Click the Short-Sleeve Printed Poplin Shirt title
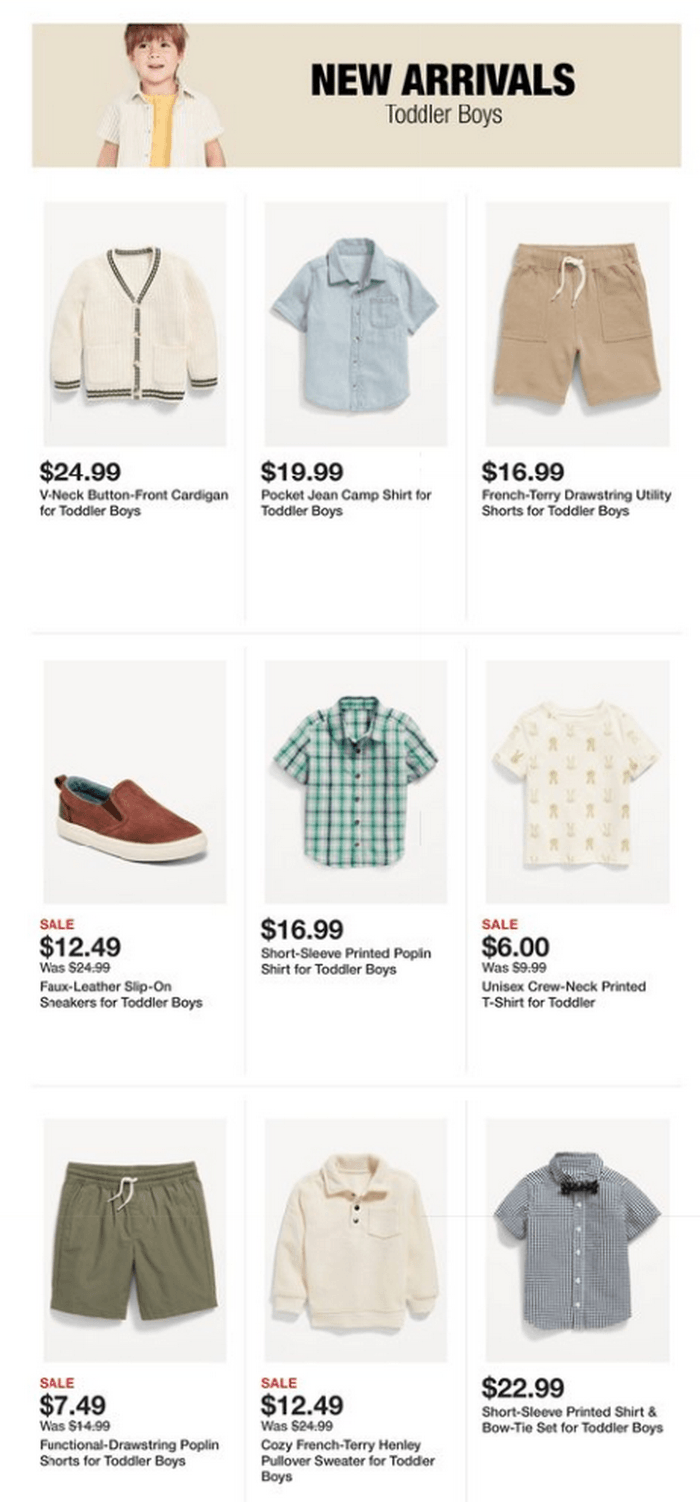Screen dimensions: 700x1502 346,961
